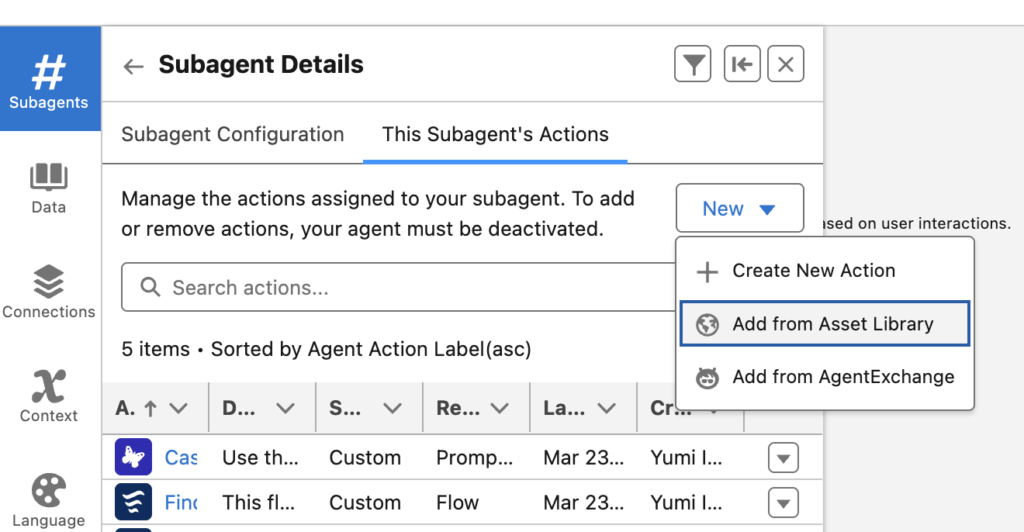Image resolution: width=1024 pixels, height=532 pixels.
Task: Choose Add from Asset Library
Action: (x=825, y=324)
